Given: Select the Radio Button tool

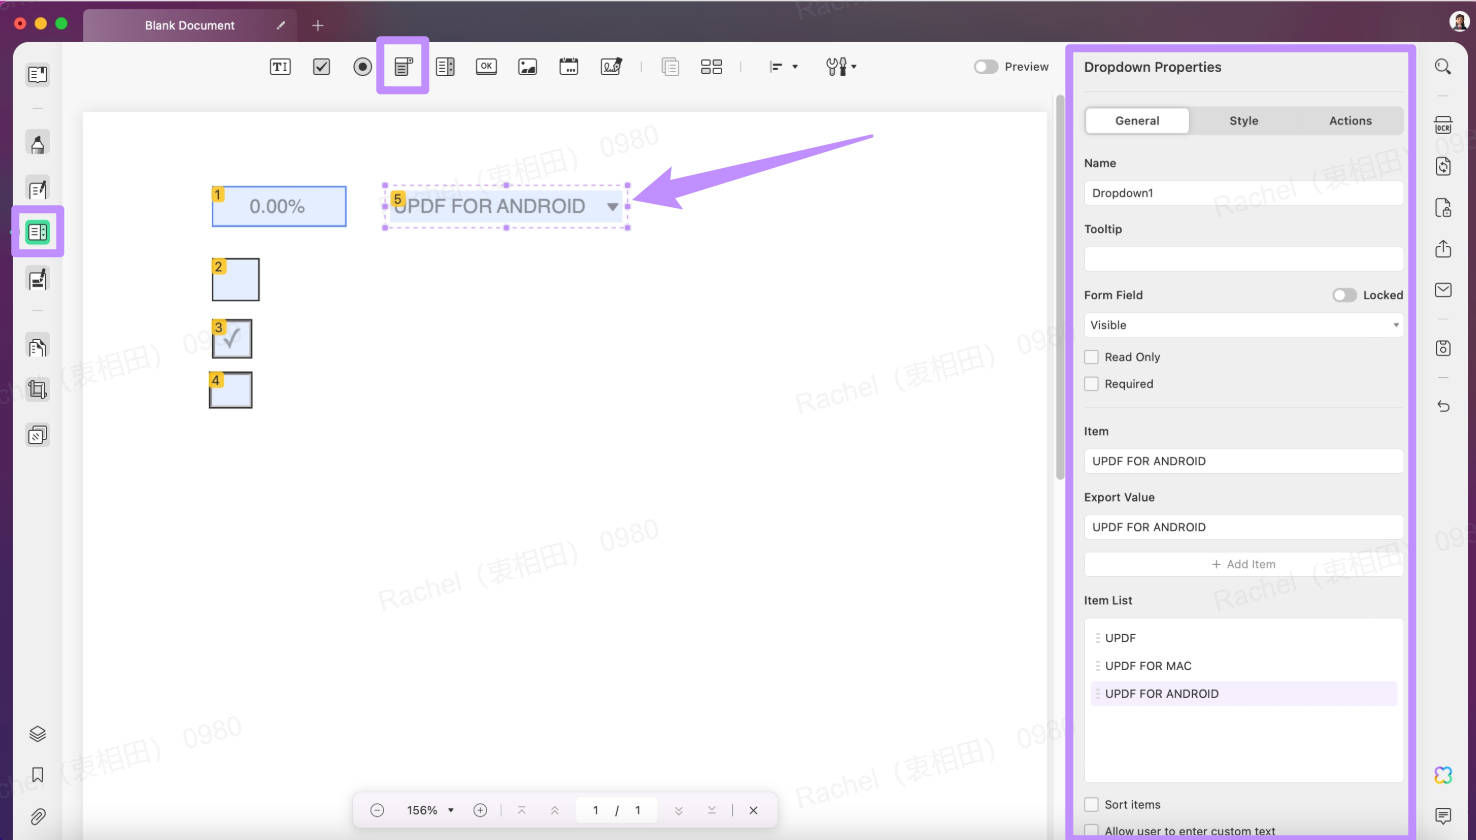Looking at the screenshot, I should [362, 66].
